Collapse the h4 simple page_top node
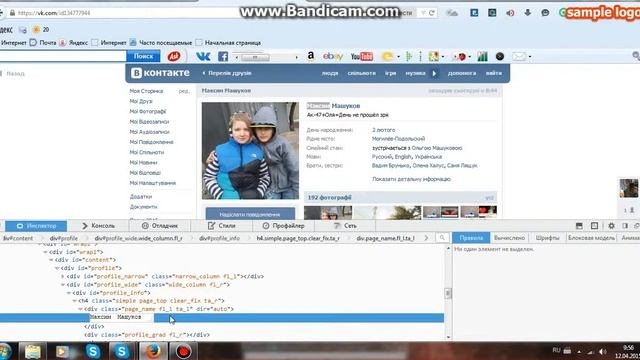The image size is (640, 360). [75, 301]
